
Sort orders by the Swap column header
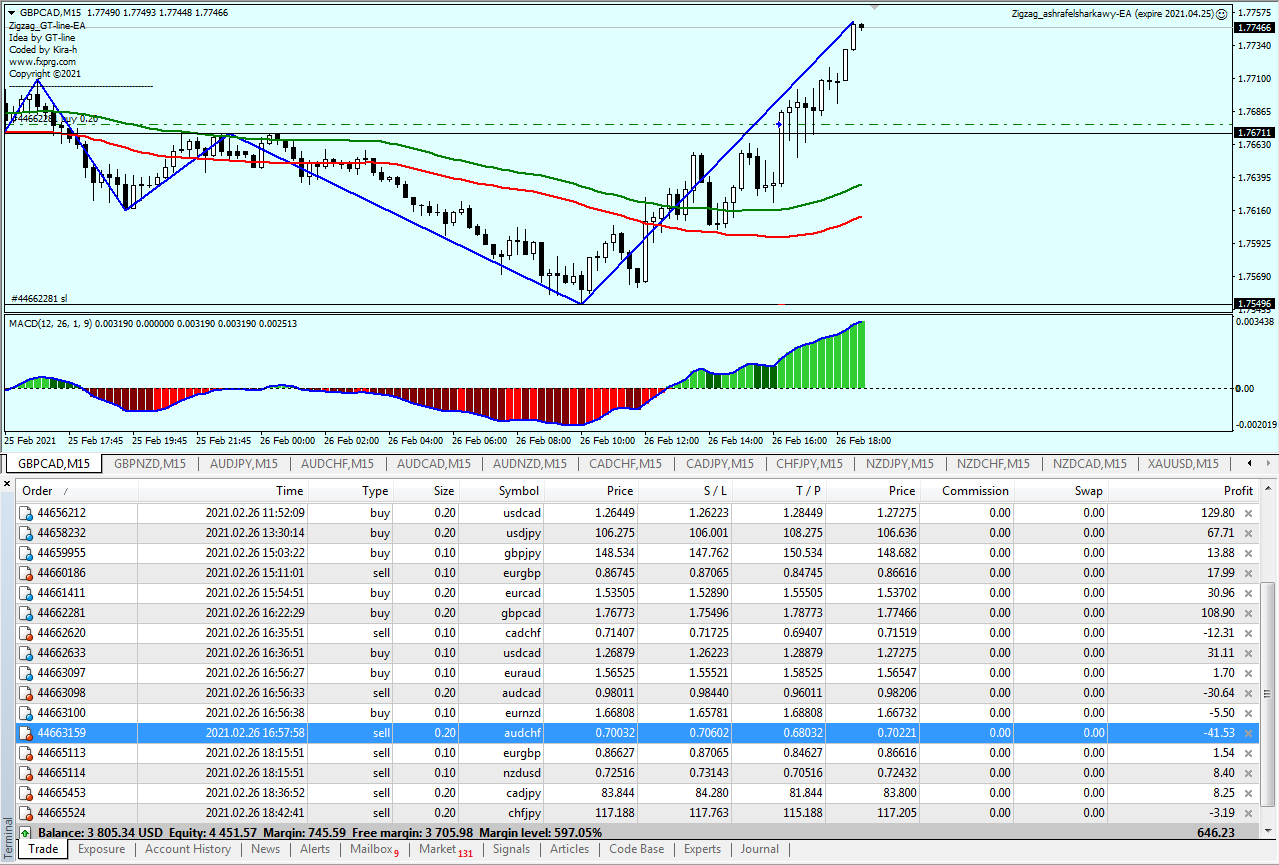pyautogui.click(x=1060, y=491)
